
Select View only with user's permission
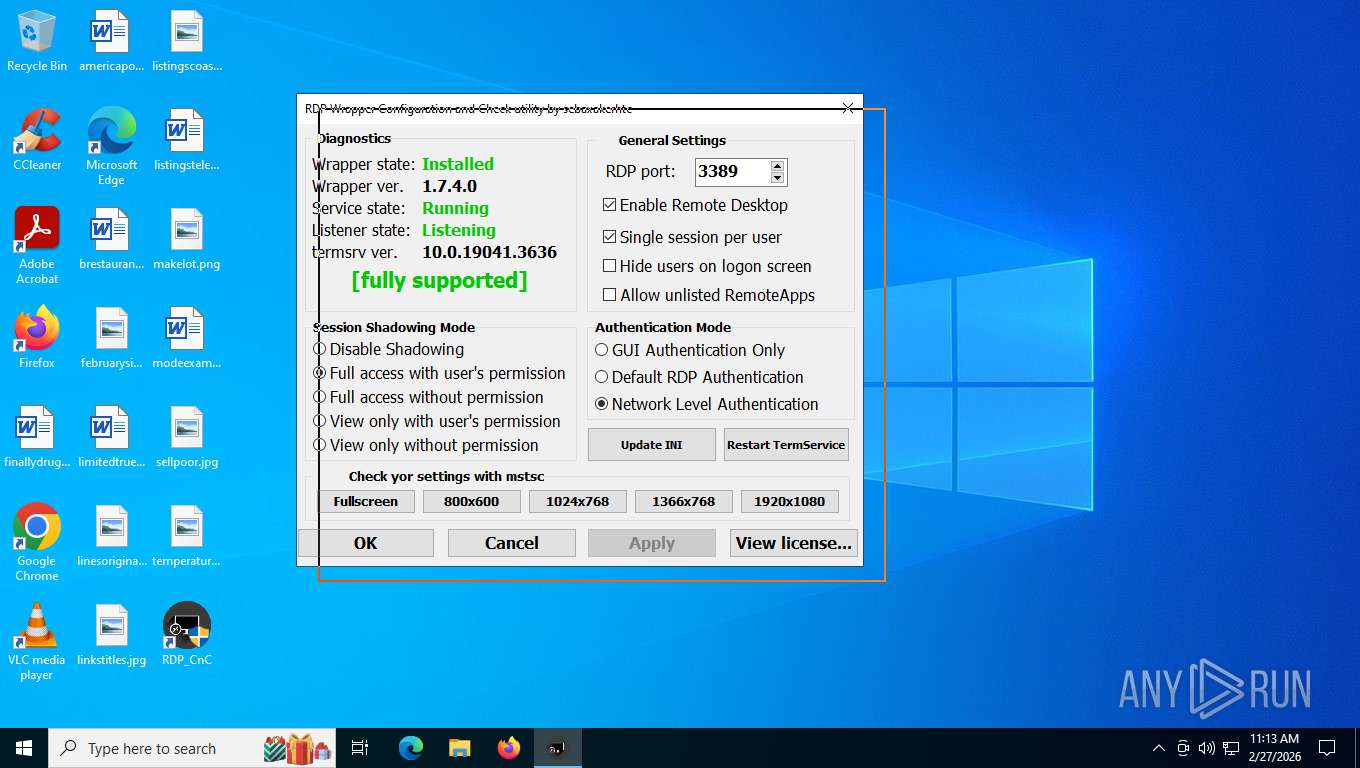pos(437,421)
